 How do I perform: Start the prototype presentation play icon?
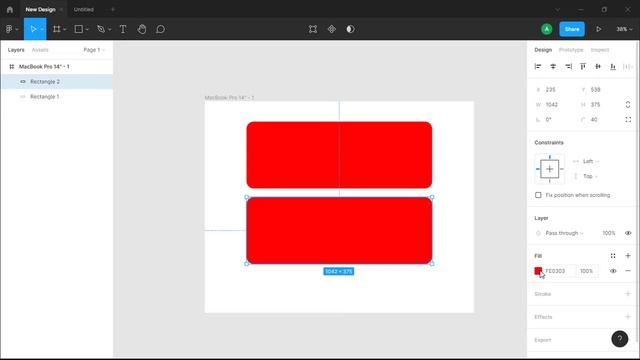click(x=598, y=29)
